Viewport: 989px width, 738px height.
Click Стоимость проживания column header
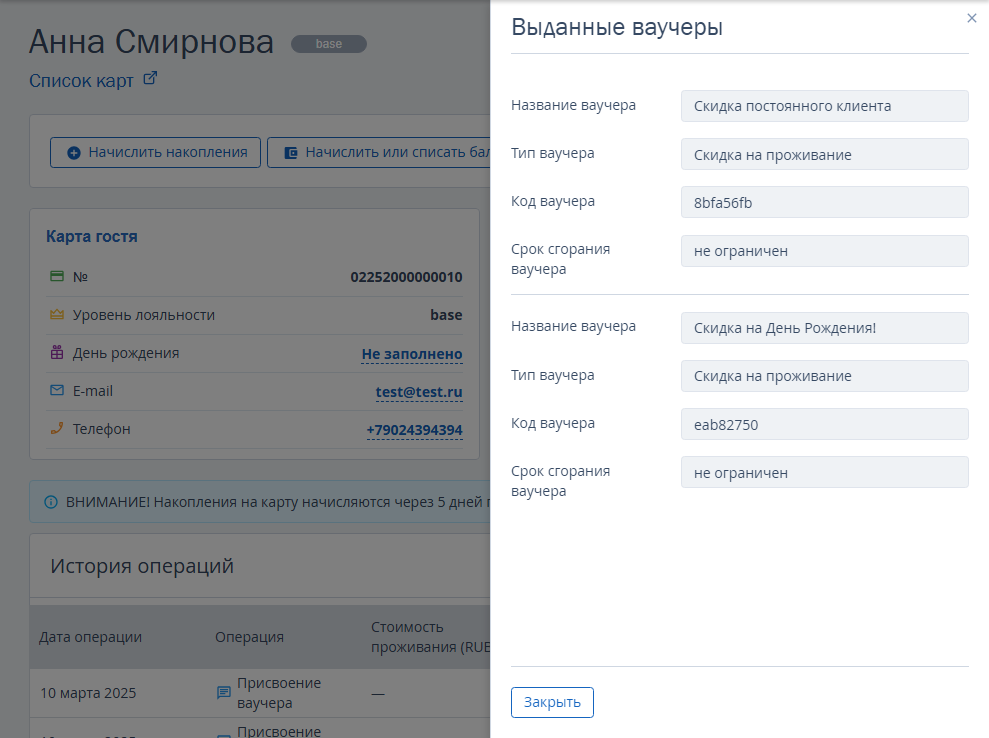point(430,637)
